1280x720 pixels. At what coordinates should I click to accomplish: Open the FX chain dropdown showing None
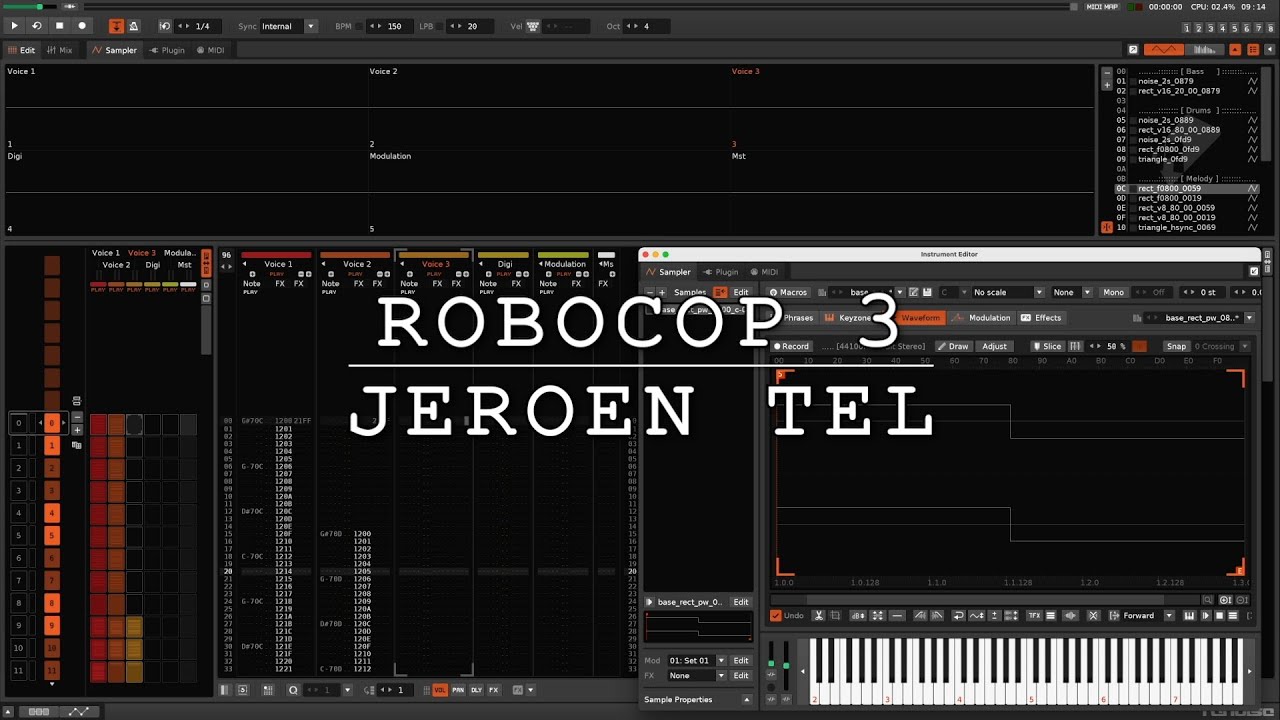click(x=697, y=676)
